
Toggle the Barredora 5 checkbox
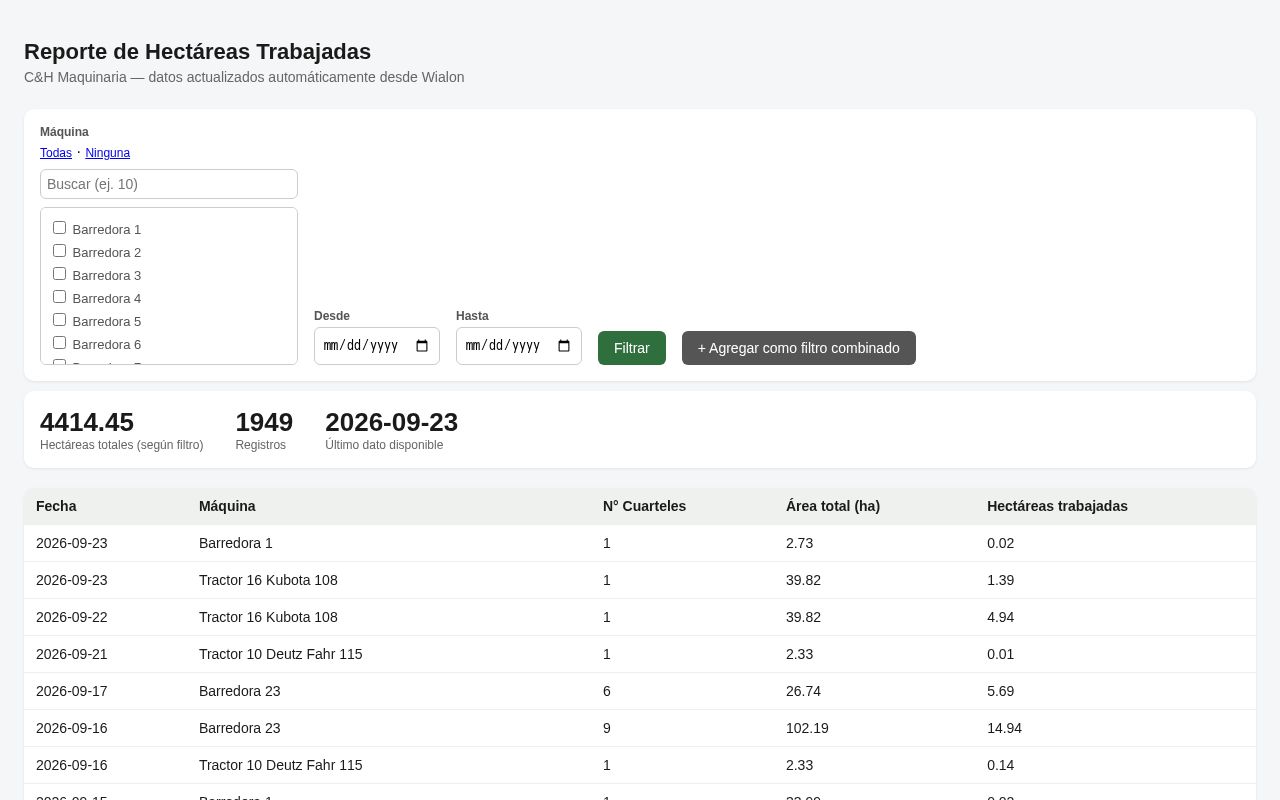59,320
